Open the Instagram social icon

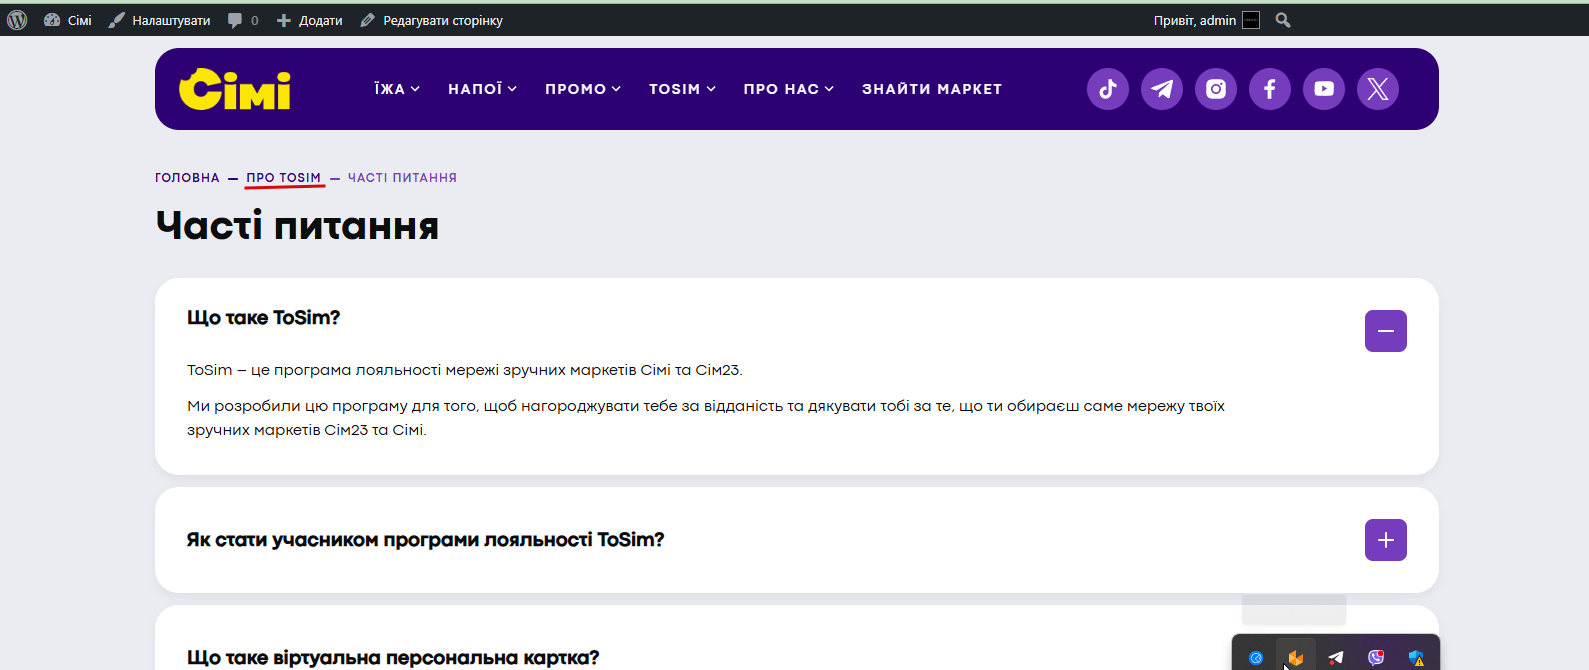(x=1216, y=89)
